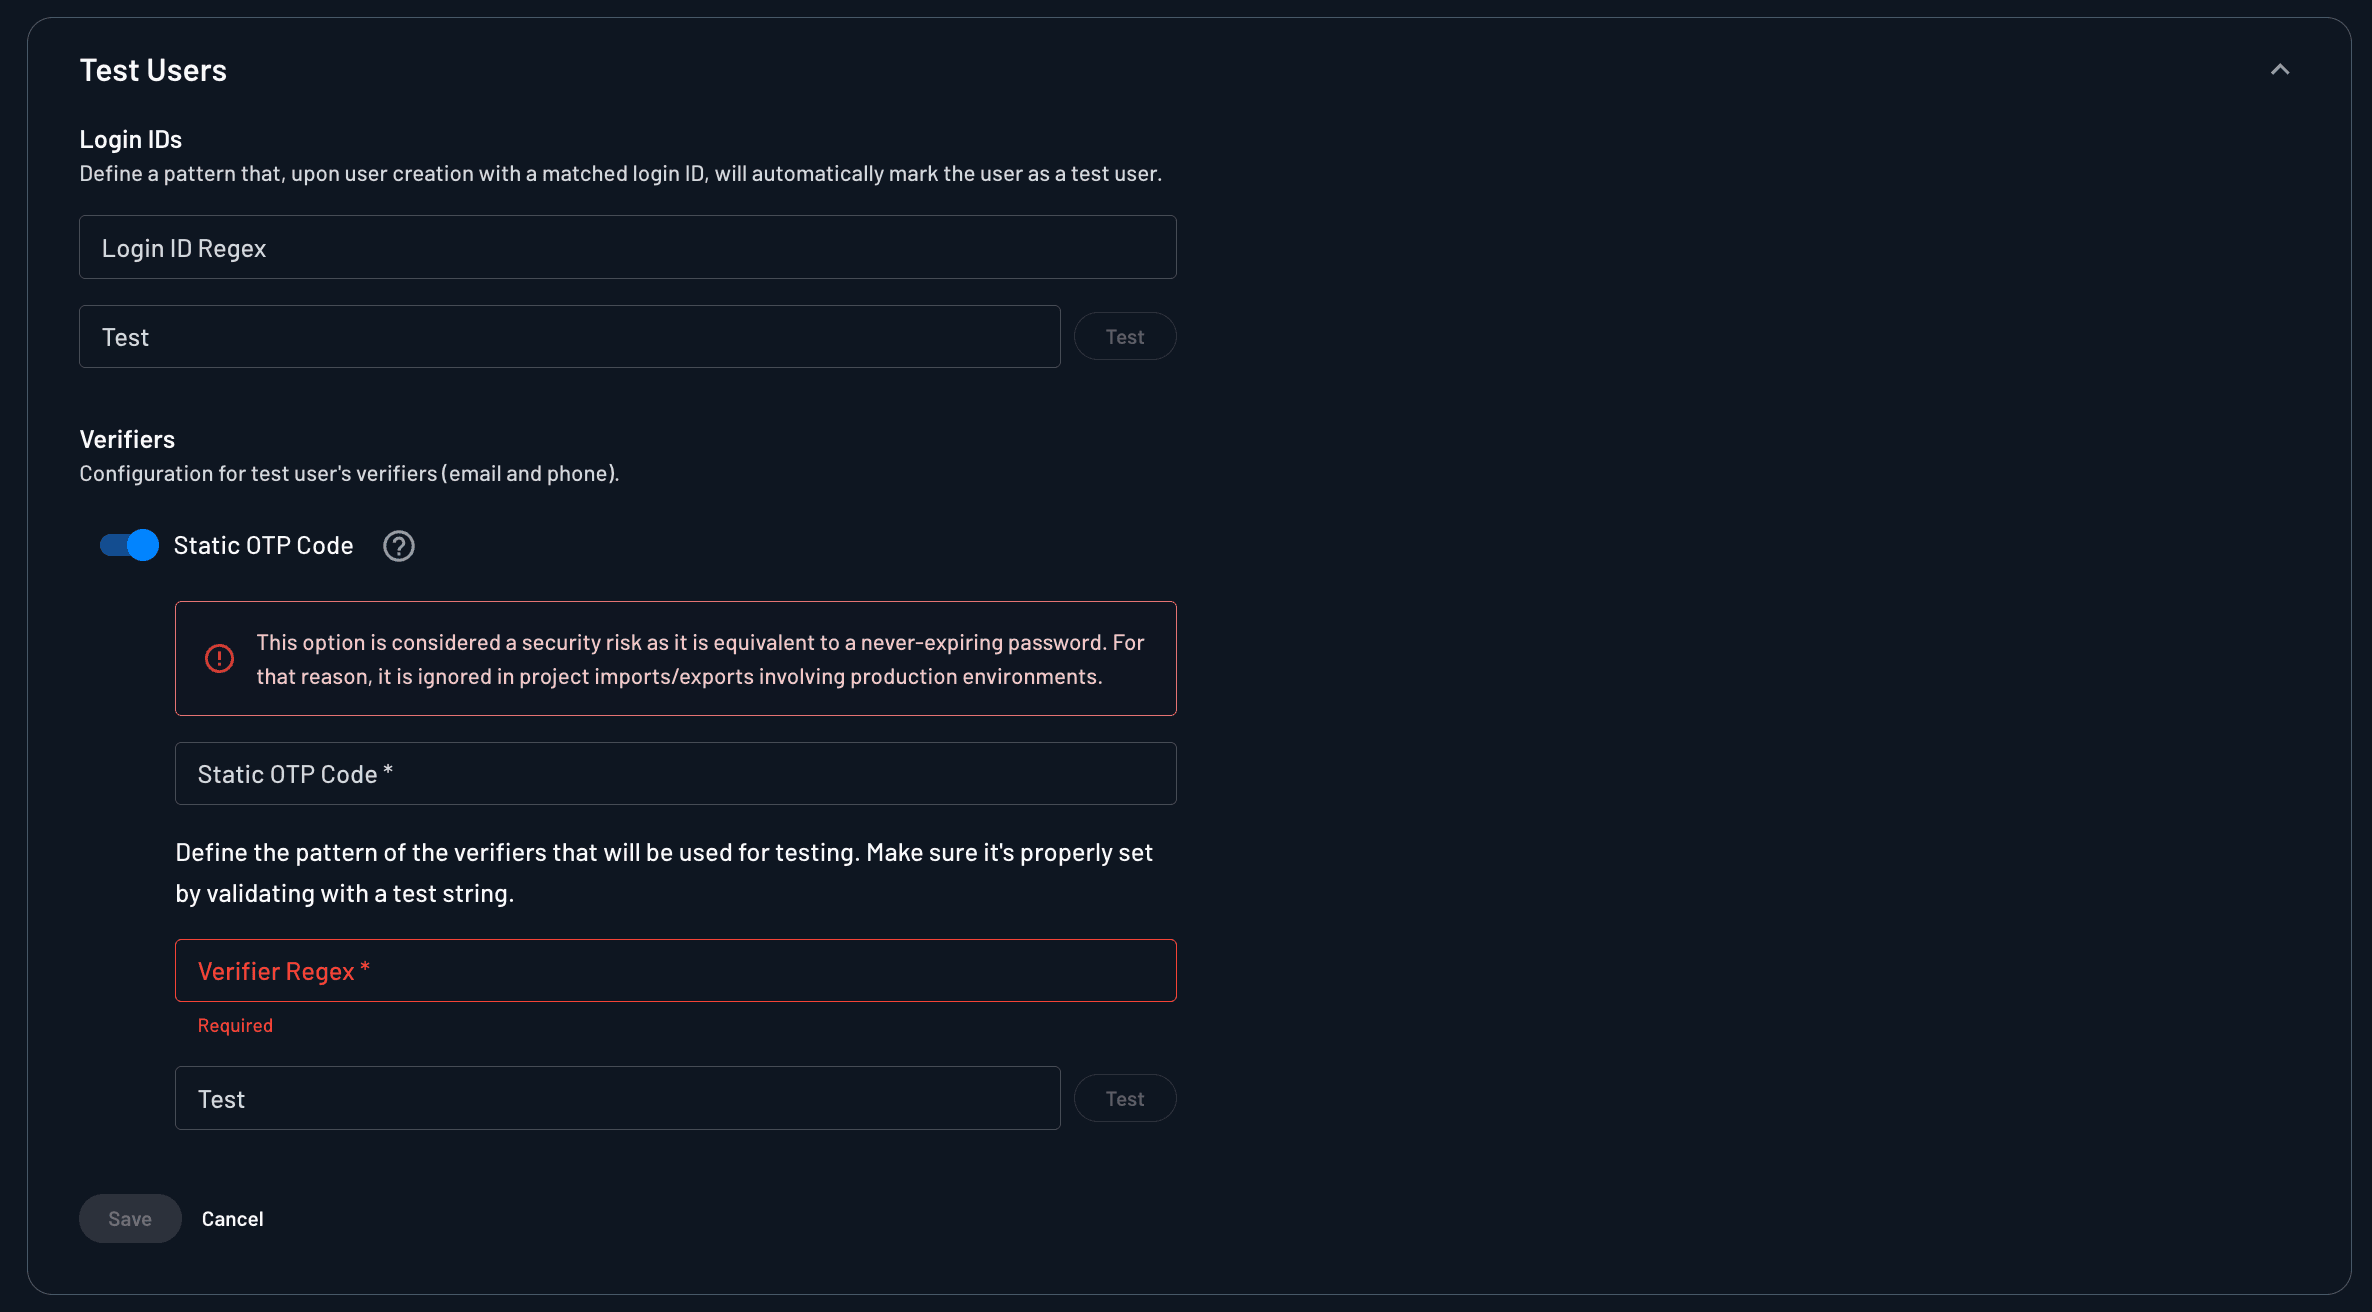The height and width of the screenshot is (1312, 2372).
Task: Focus the Login ID Regex input field
Action: click(627, 247)
